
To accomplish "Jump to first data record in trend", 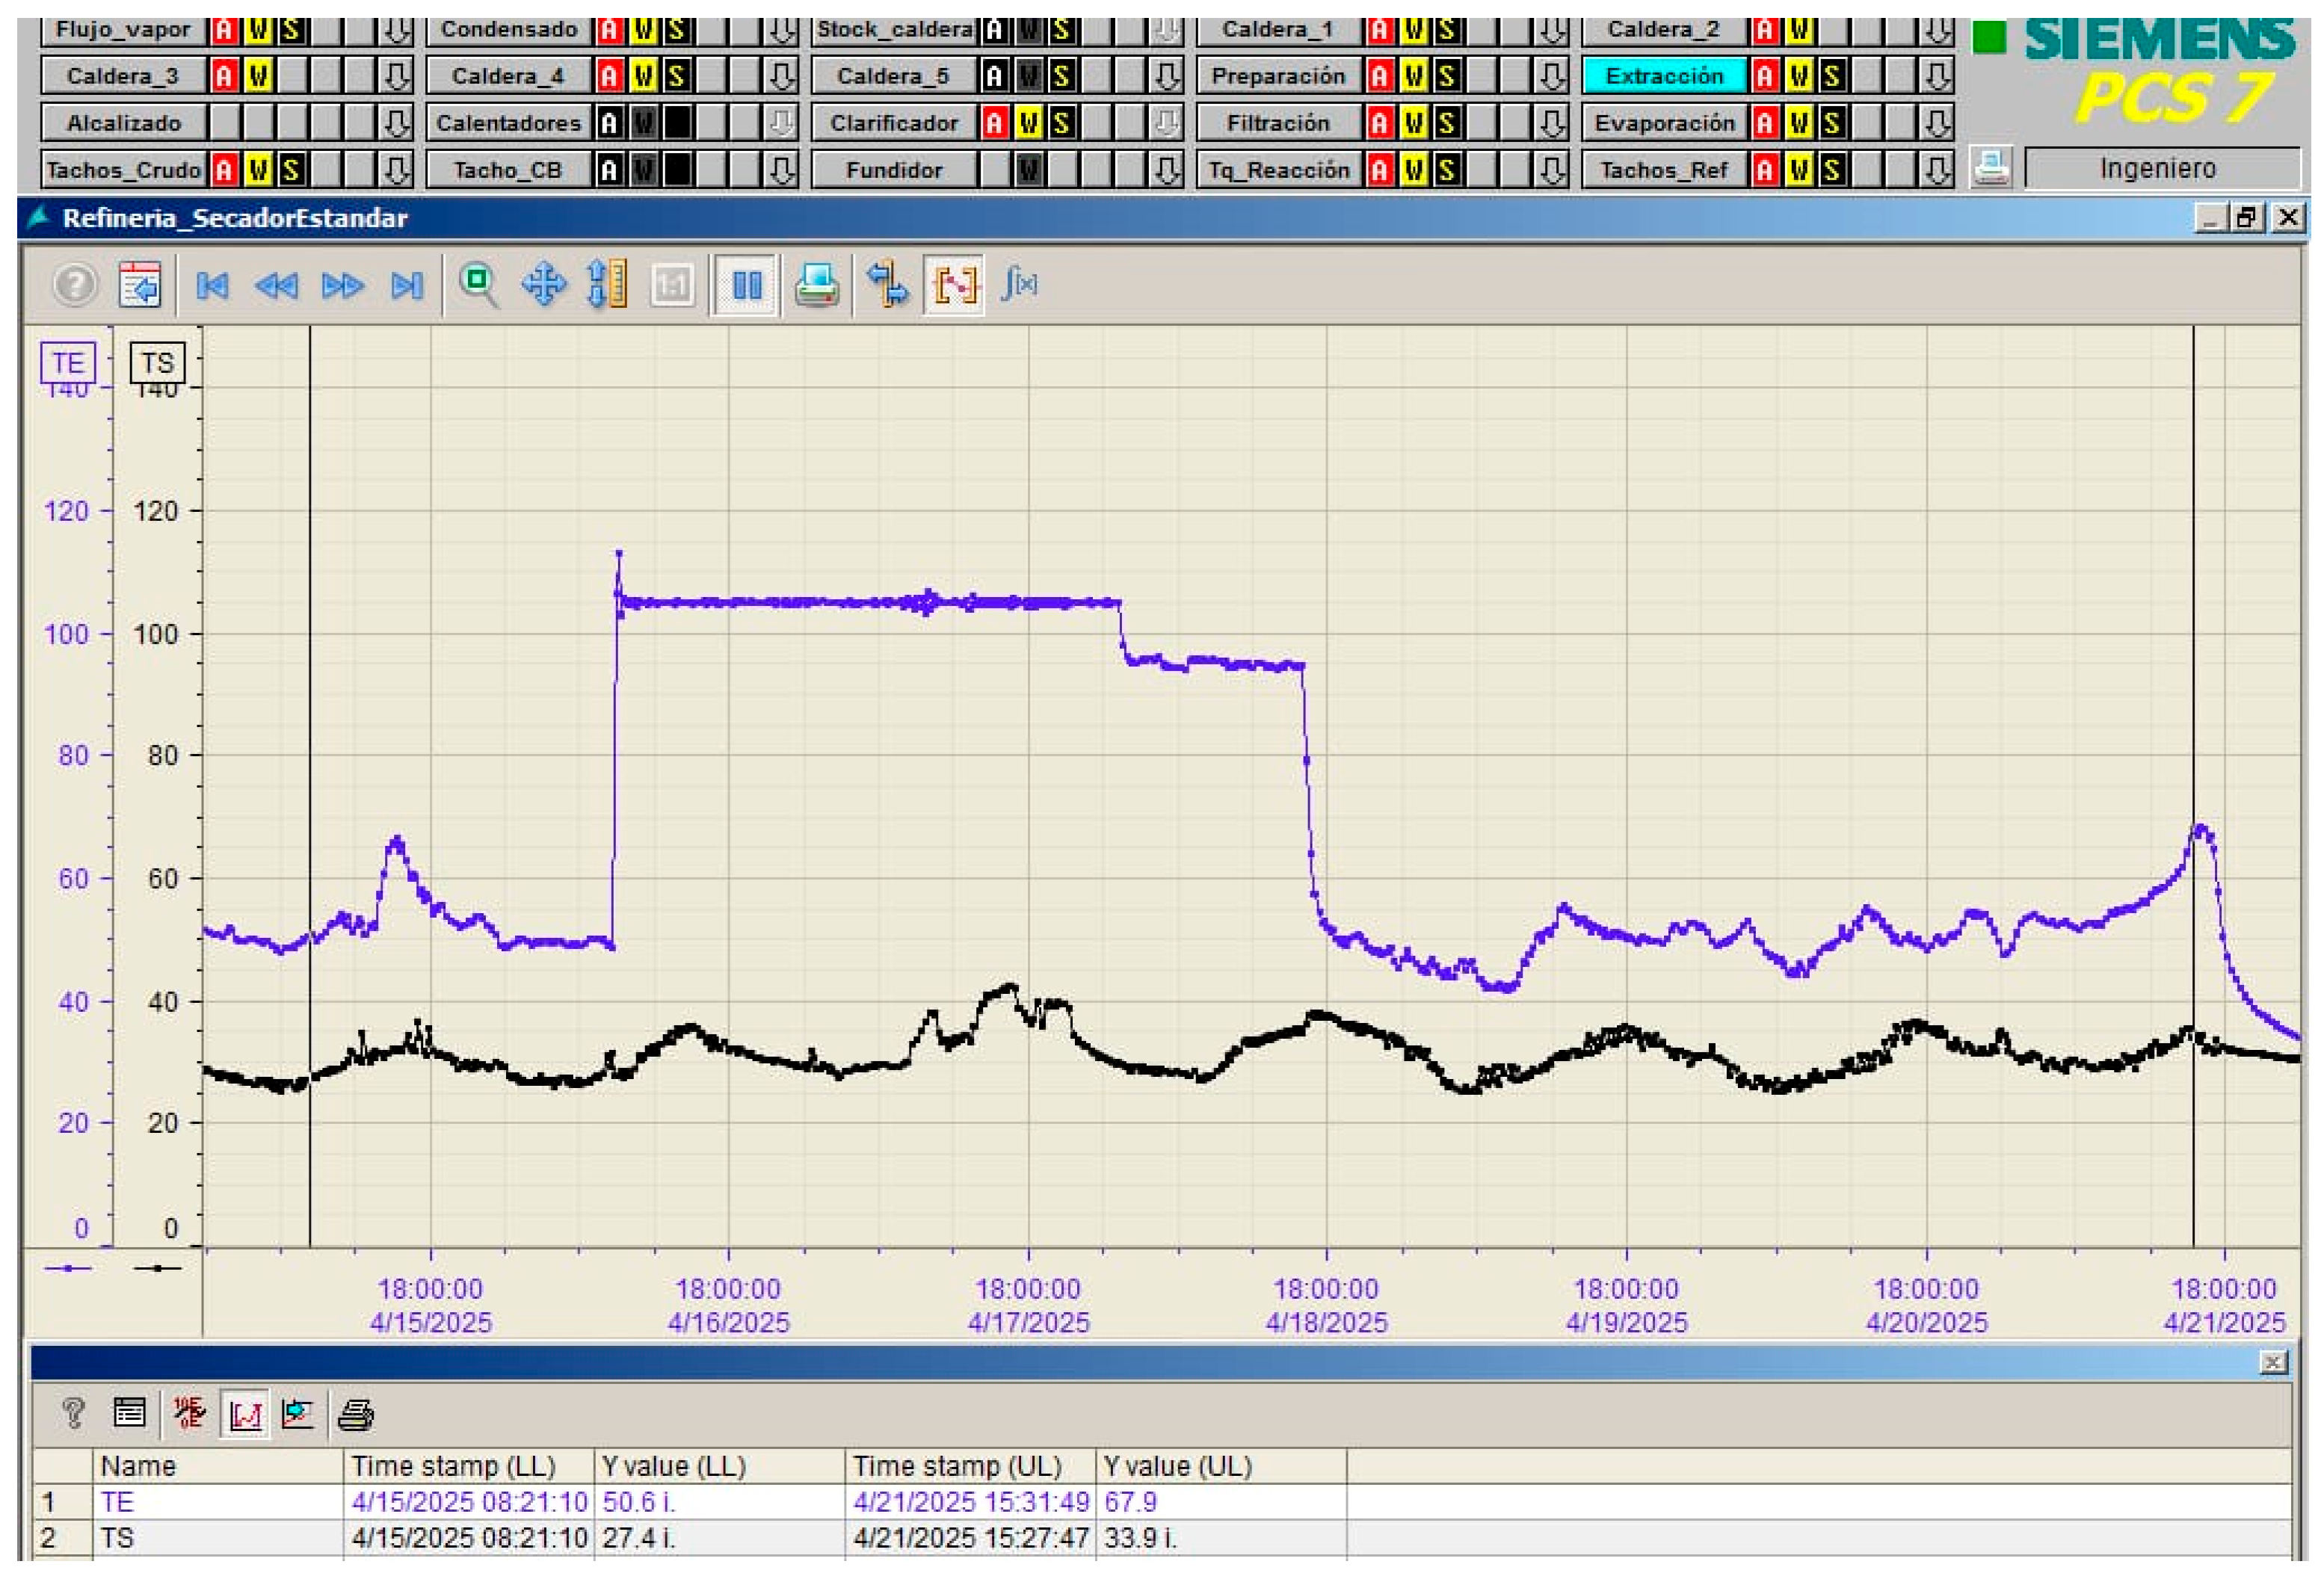I will (212, 286).
